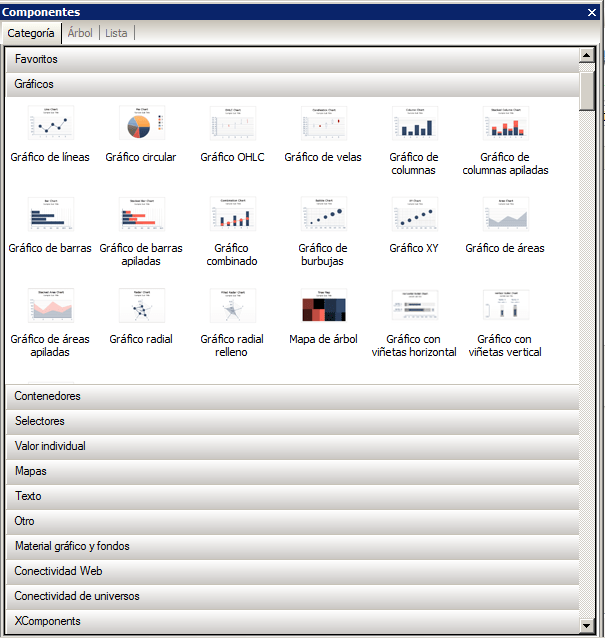Viewport: 606px width, 639px height.
Task: Click the scrollbar down arrow
Action: pyautogui.click(x=587, y=625)
